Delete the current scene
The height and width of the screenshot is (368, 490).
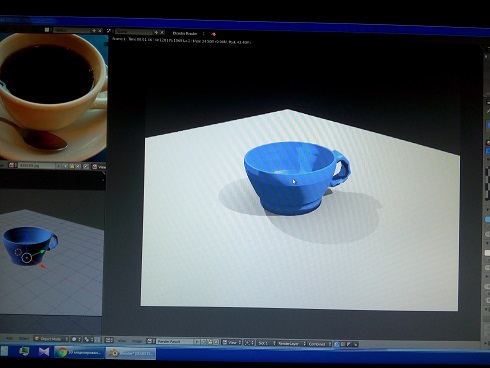(x=162, y=32)
